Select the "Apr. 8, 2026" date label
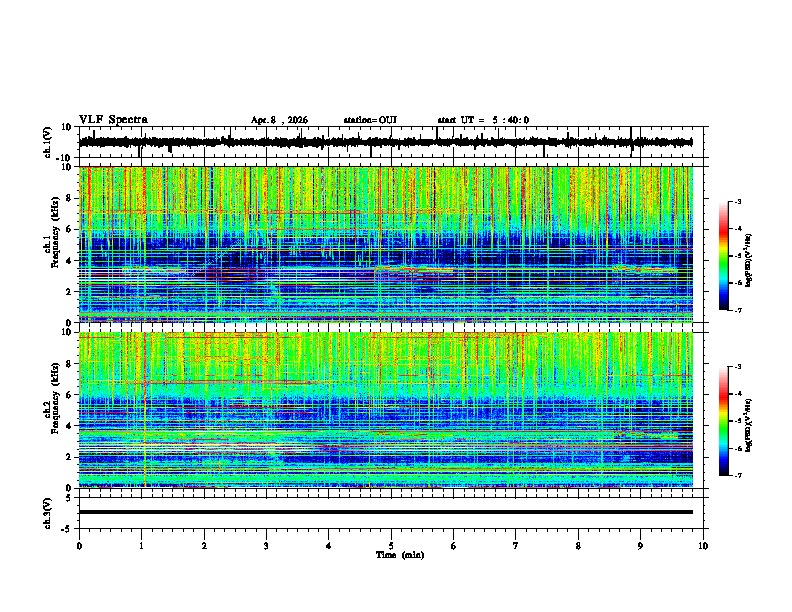 tap(279, 120)
